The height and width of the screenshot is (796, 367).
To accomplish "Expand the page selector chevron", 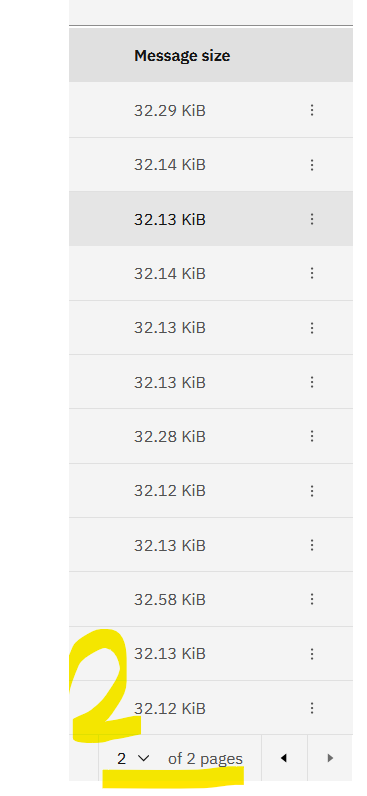I will pyautogui.click(x=144, y=758).
